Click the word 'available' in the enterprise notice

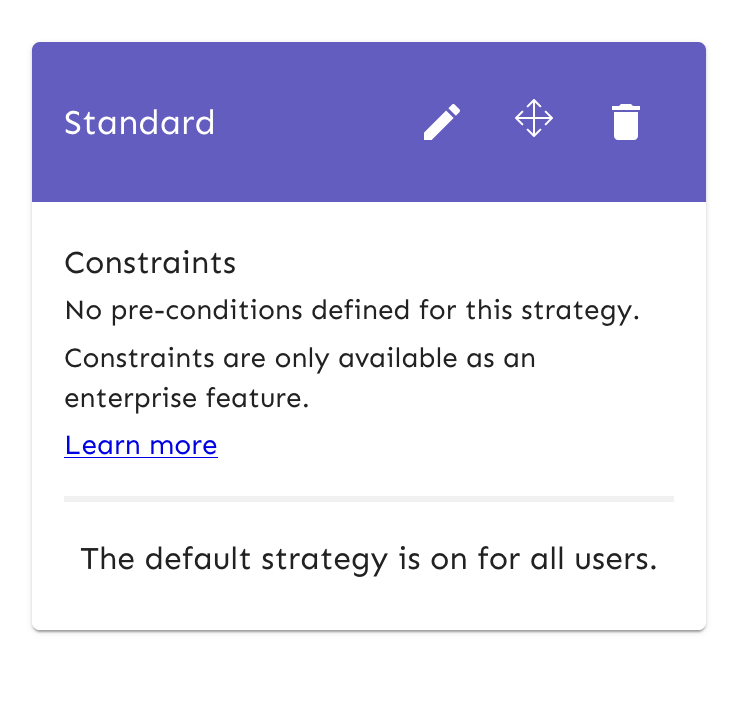tap(398, 358)
